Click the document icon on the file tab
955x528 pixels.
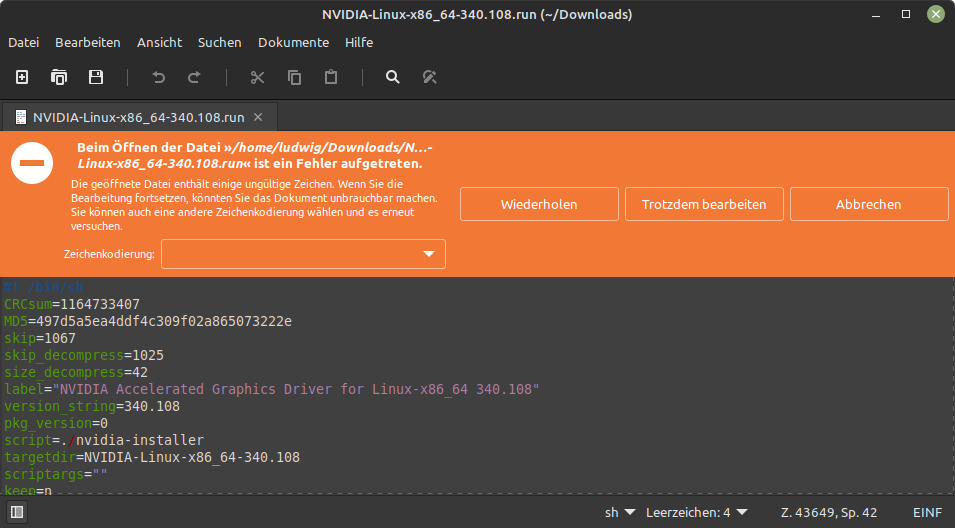click(x=21, y=117)
